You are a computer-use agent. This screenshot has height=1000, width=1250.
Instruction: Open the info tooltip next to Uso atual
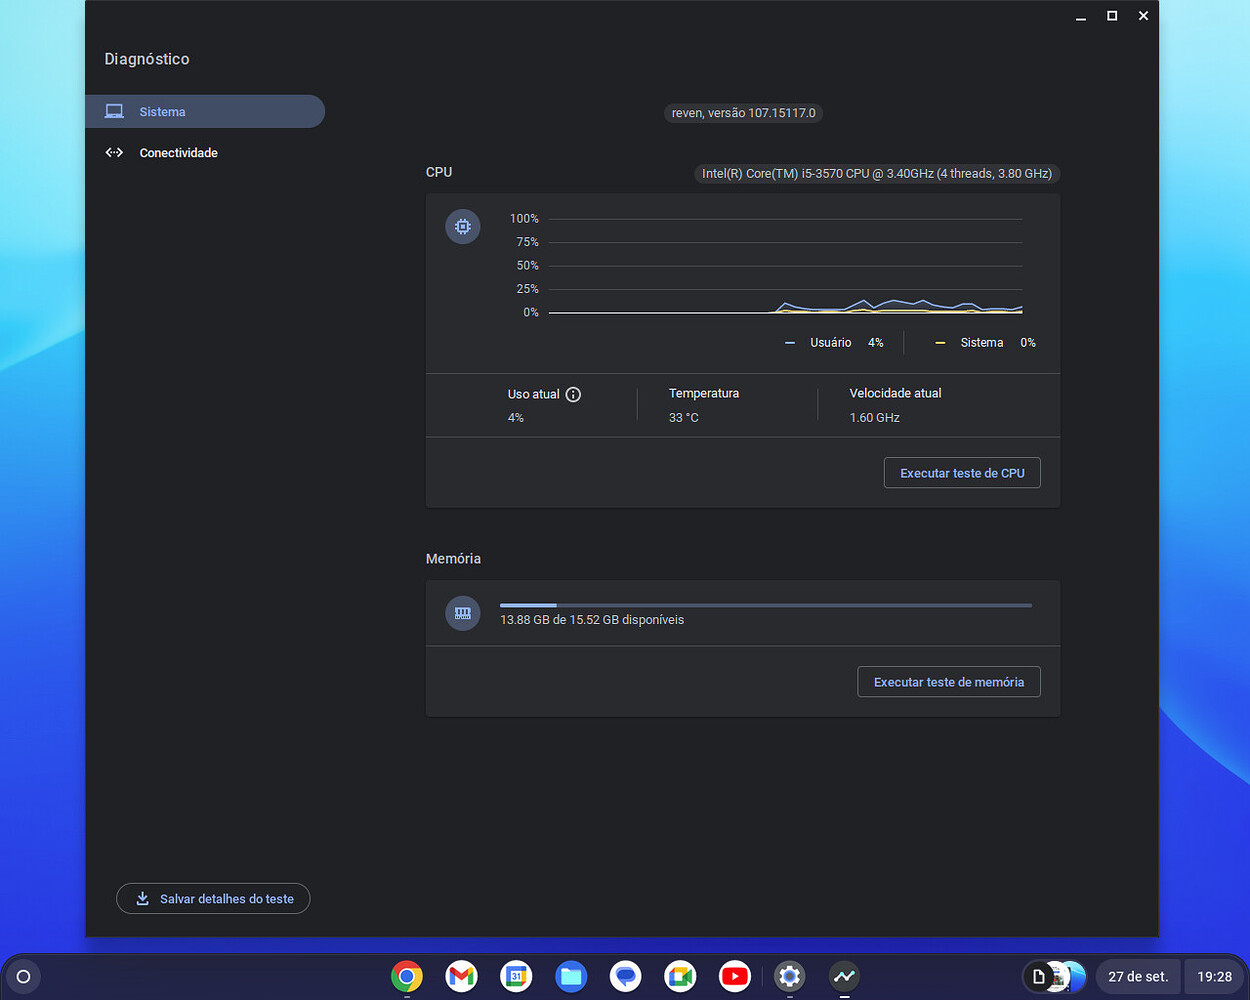pos(572,394)
